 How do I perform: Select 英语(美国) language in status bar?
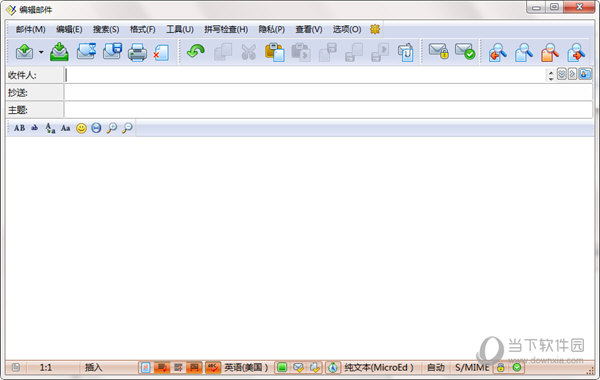point(246,368)
